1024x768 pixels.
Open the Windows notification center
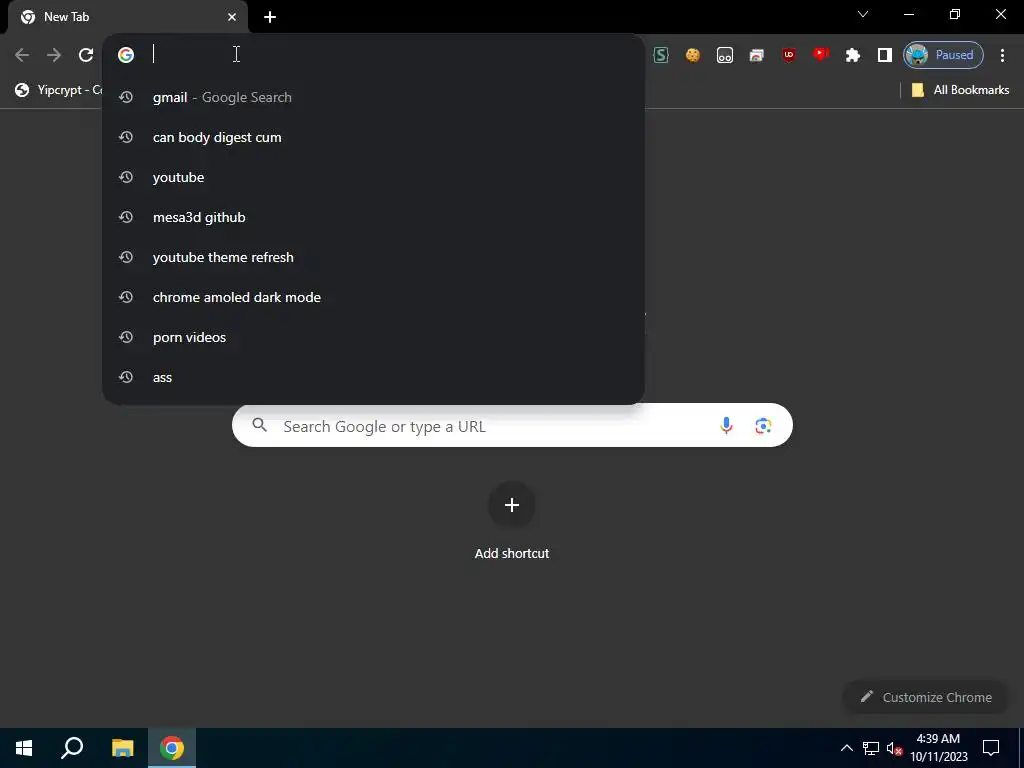[991, 748]
